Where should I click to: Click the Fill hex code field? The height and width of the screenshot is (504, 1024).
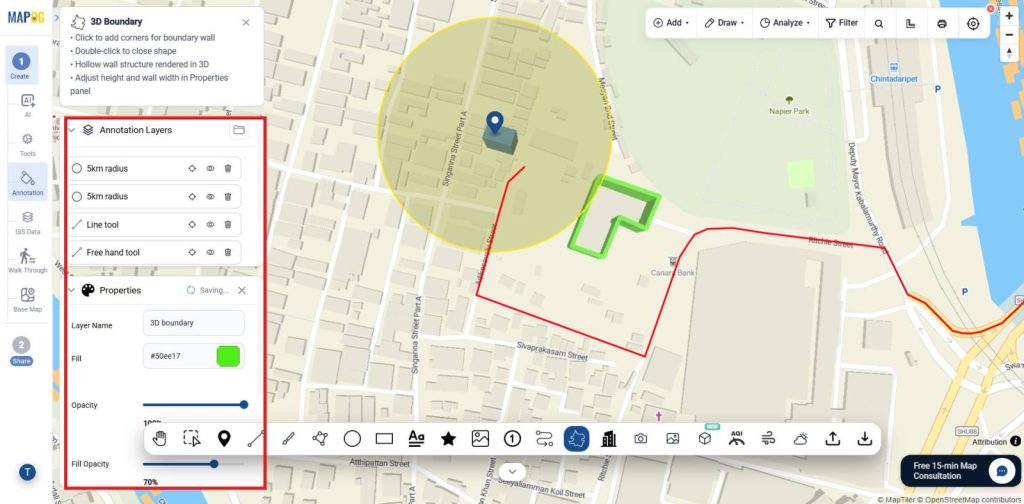[180, 356]
